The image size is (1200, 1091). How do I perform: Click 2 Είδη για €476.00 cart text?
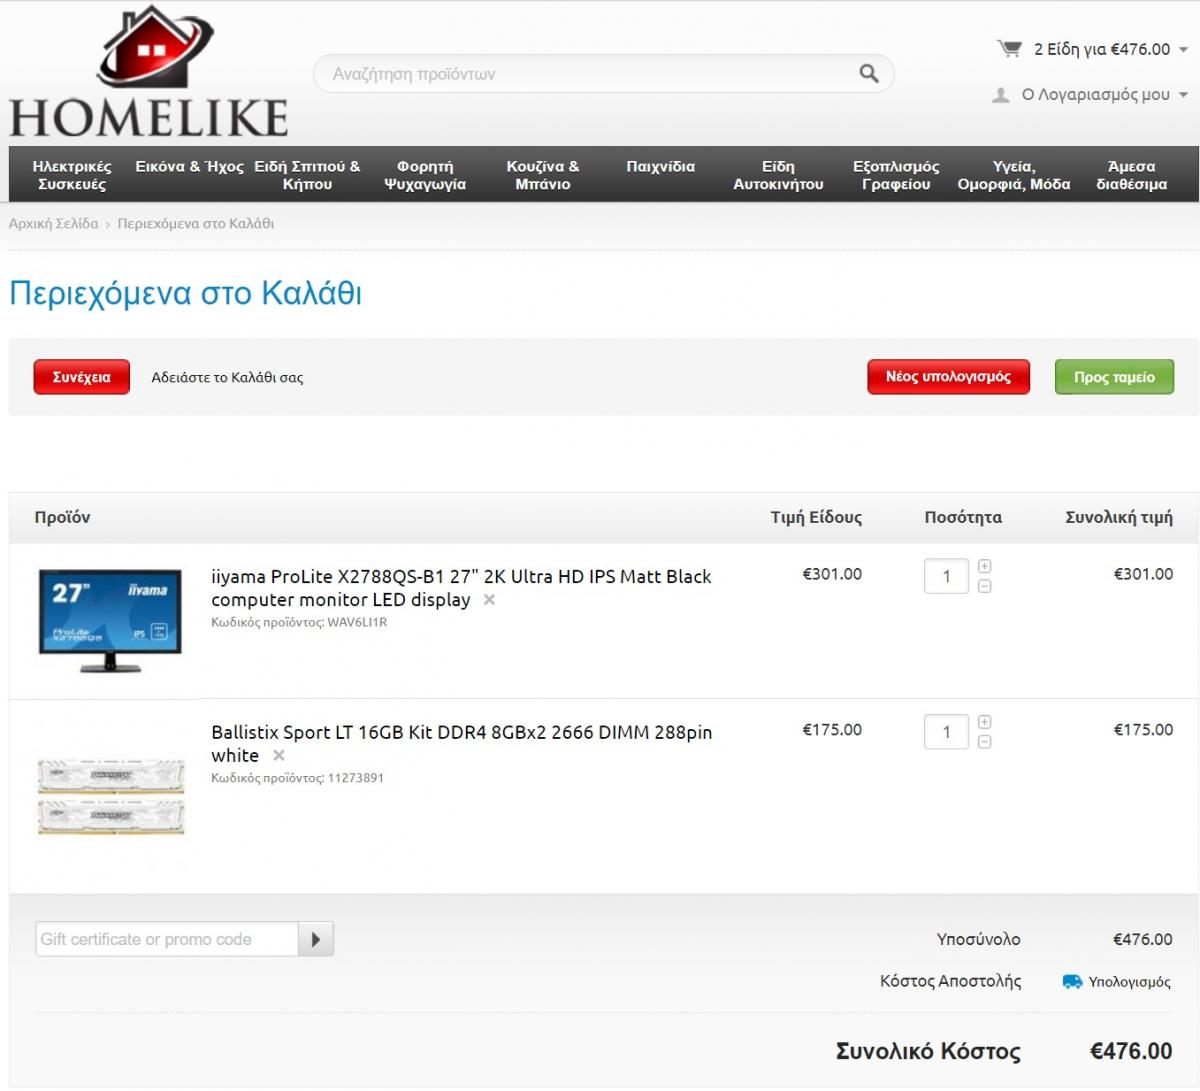pyautogui.click(x=1102, y=49)
